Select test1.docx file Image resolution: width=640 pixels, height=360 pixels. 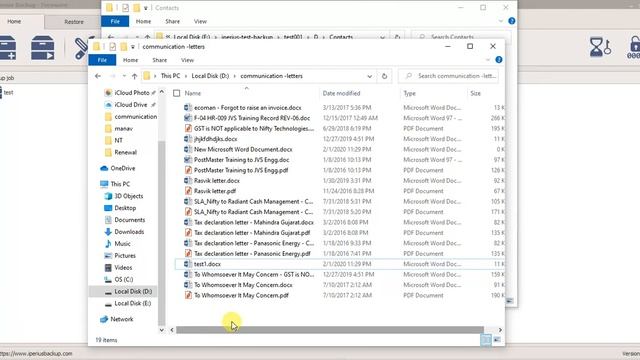pos(207,264)
